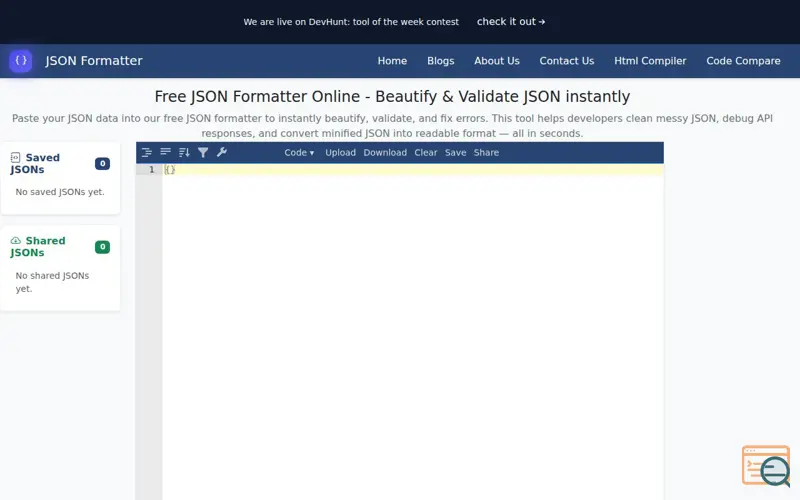This screenshot has width=800, height=500.
Task: Click the repair wrench icon
Action: 221,152
